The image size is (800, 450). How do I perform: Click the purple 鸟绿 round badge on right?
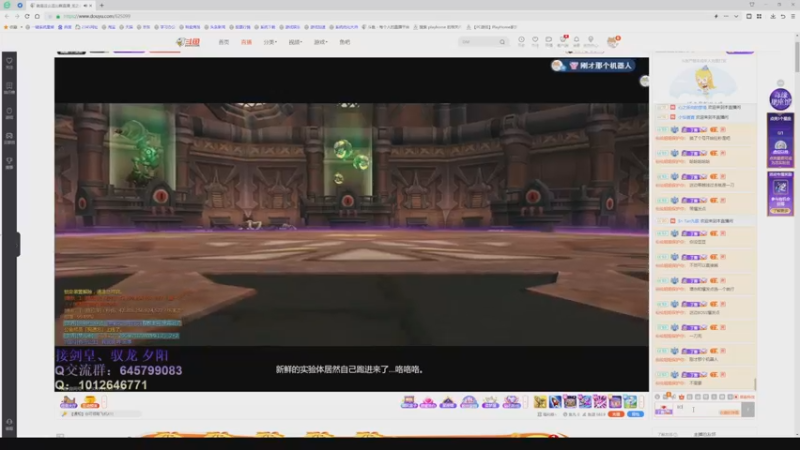(x=781, y=99)
